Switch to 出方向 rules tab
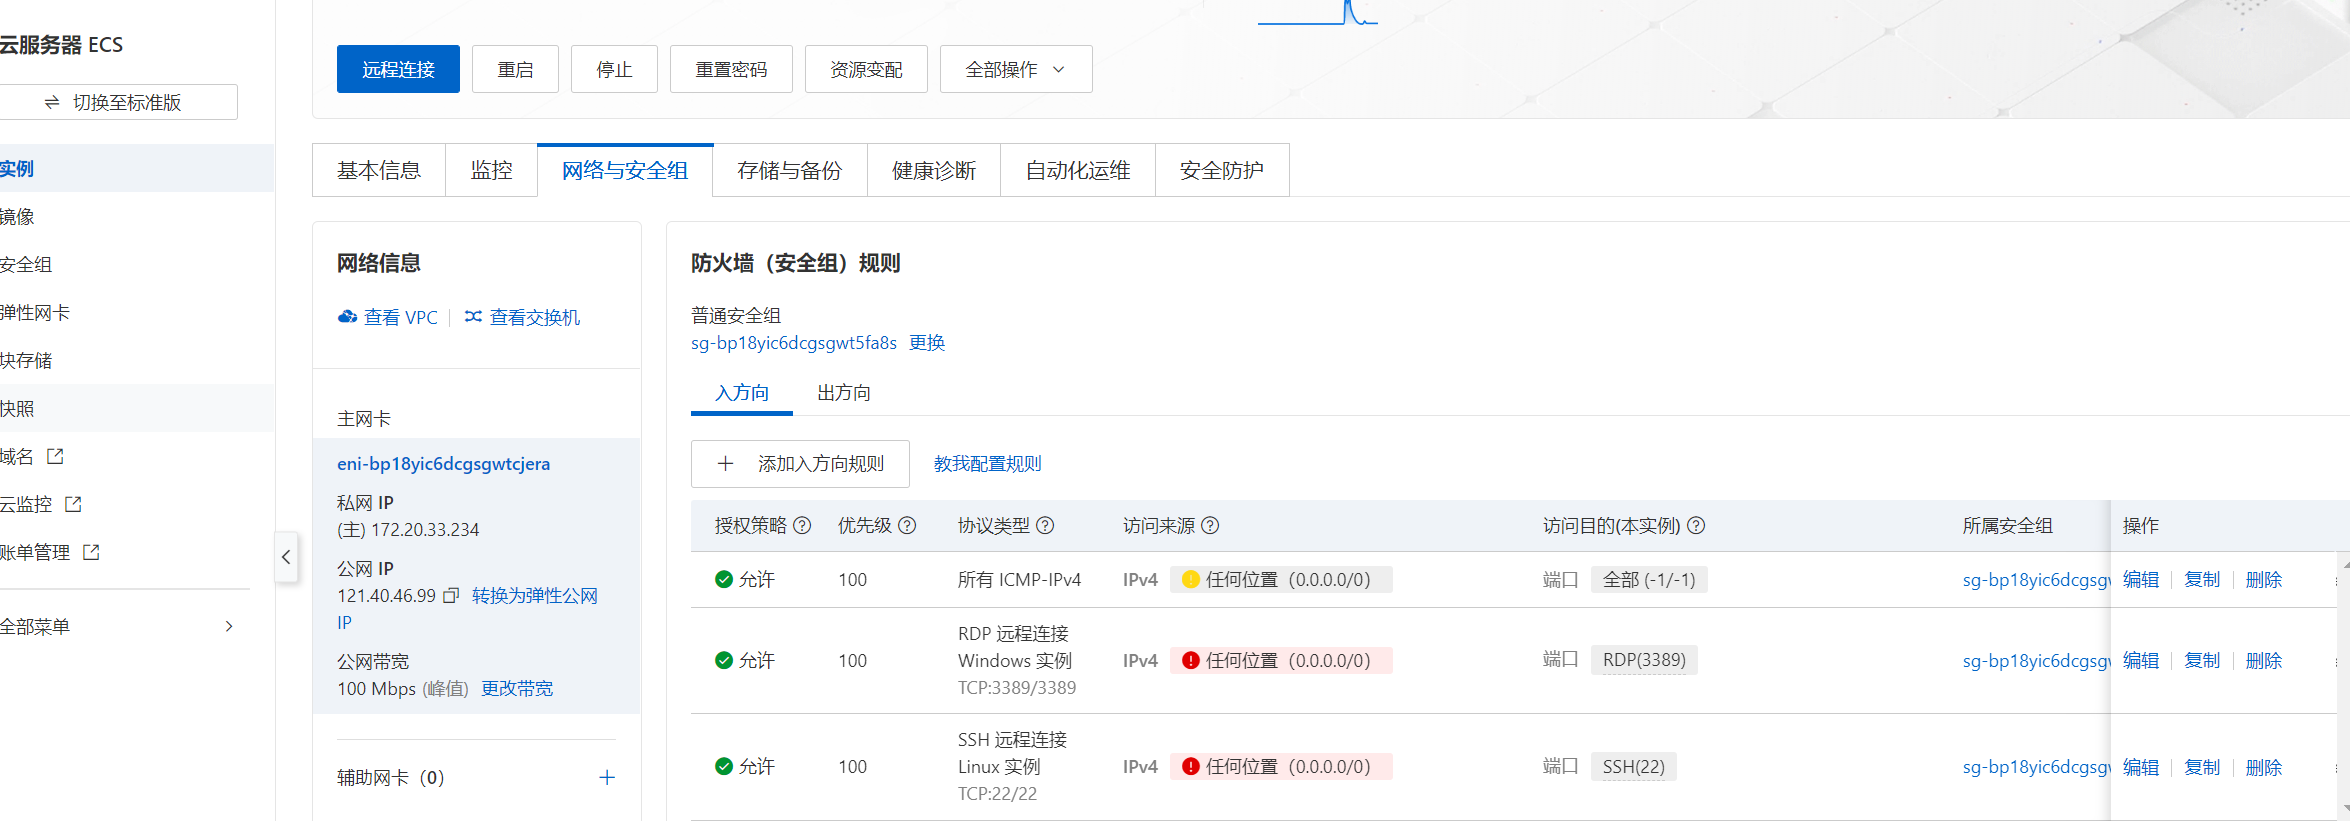This screenshot has height=821, width=2350. click(844, 393)
